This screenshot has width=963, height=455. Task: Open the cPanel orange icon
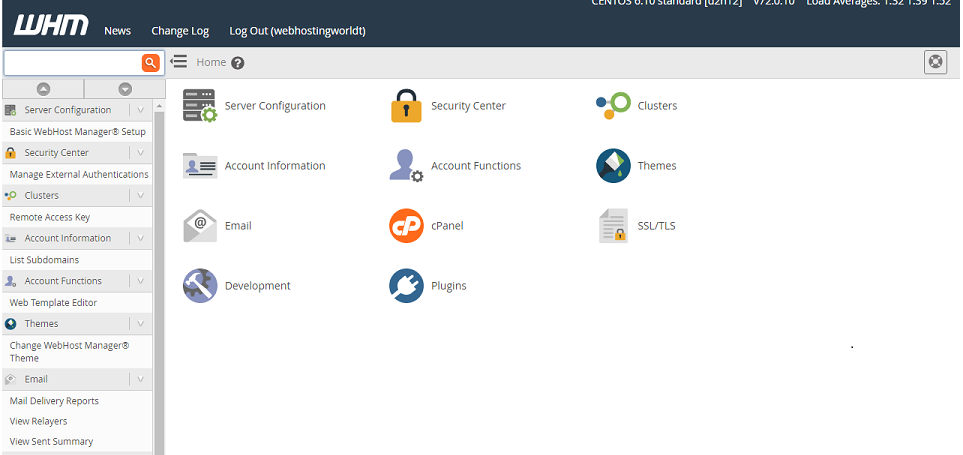pos(405,226)
